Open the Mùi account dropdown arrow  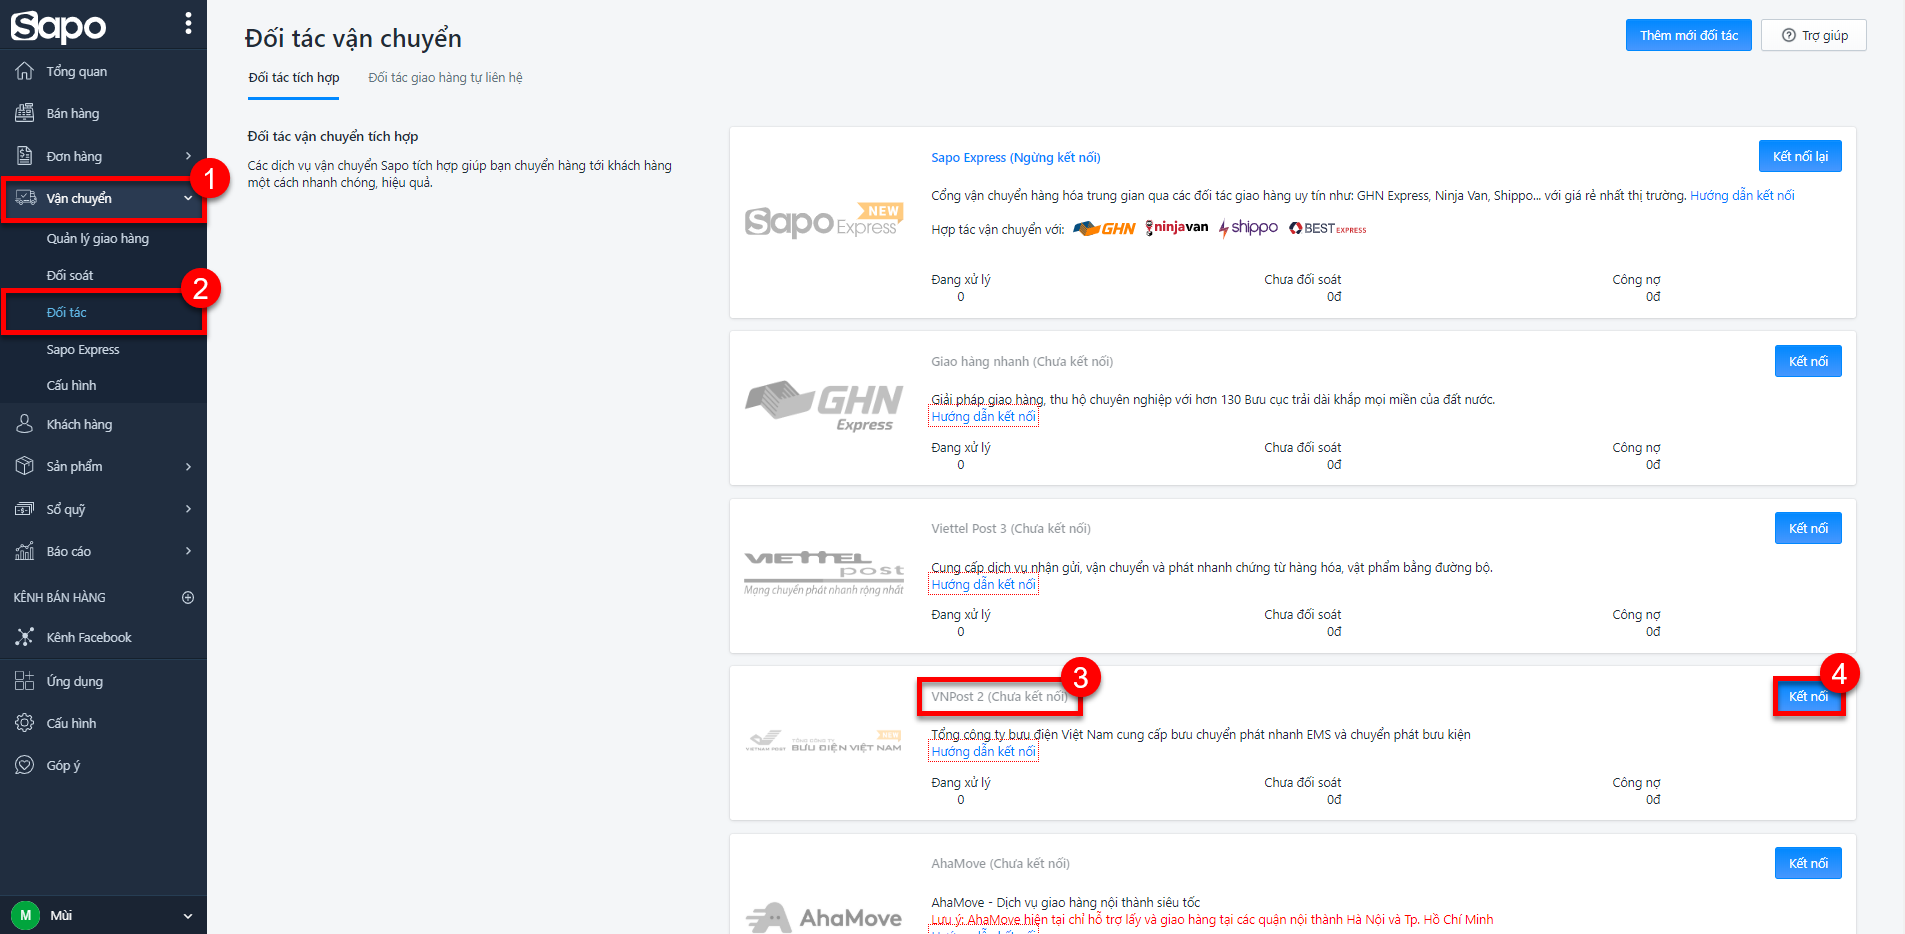(188, 916)
